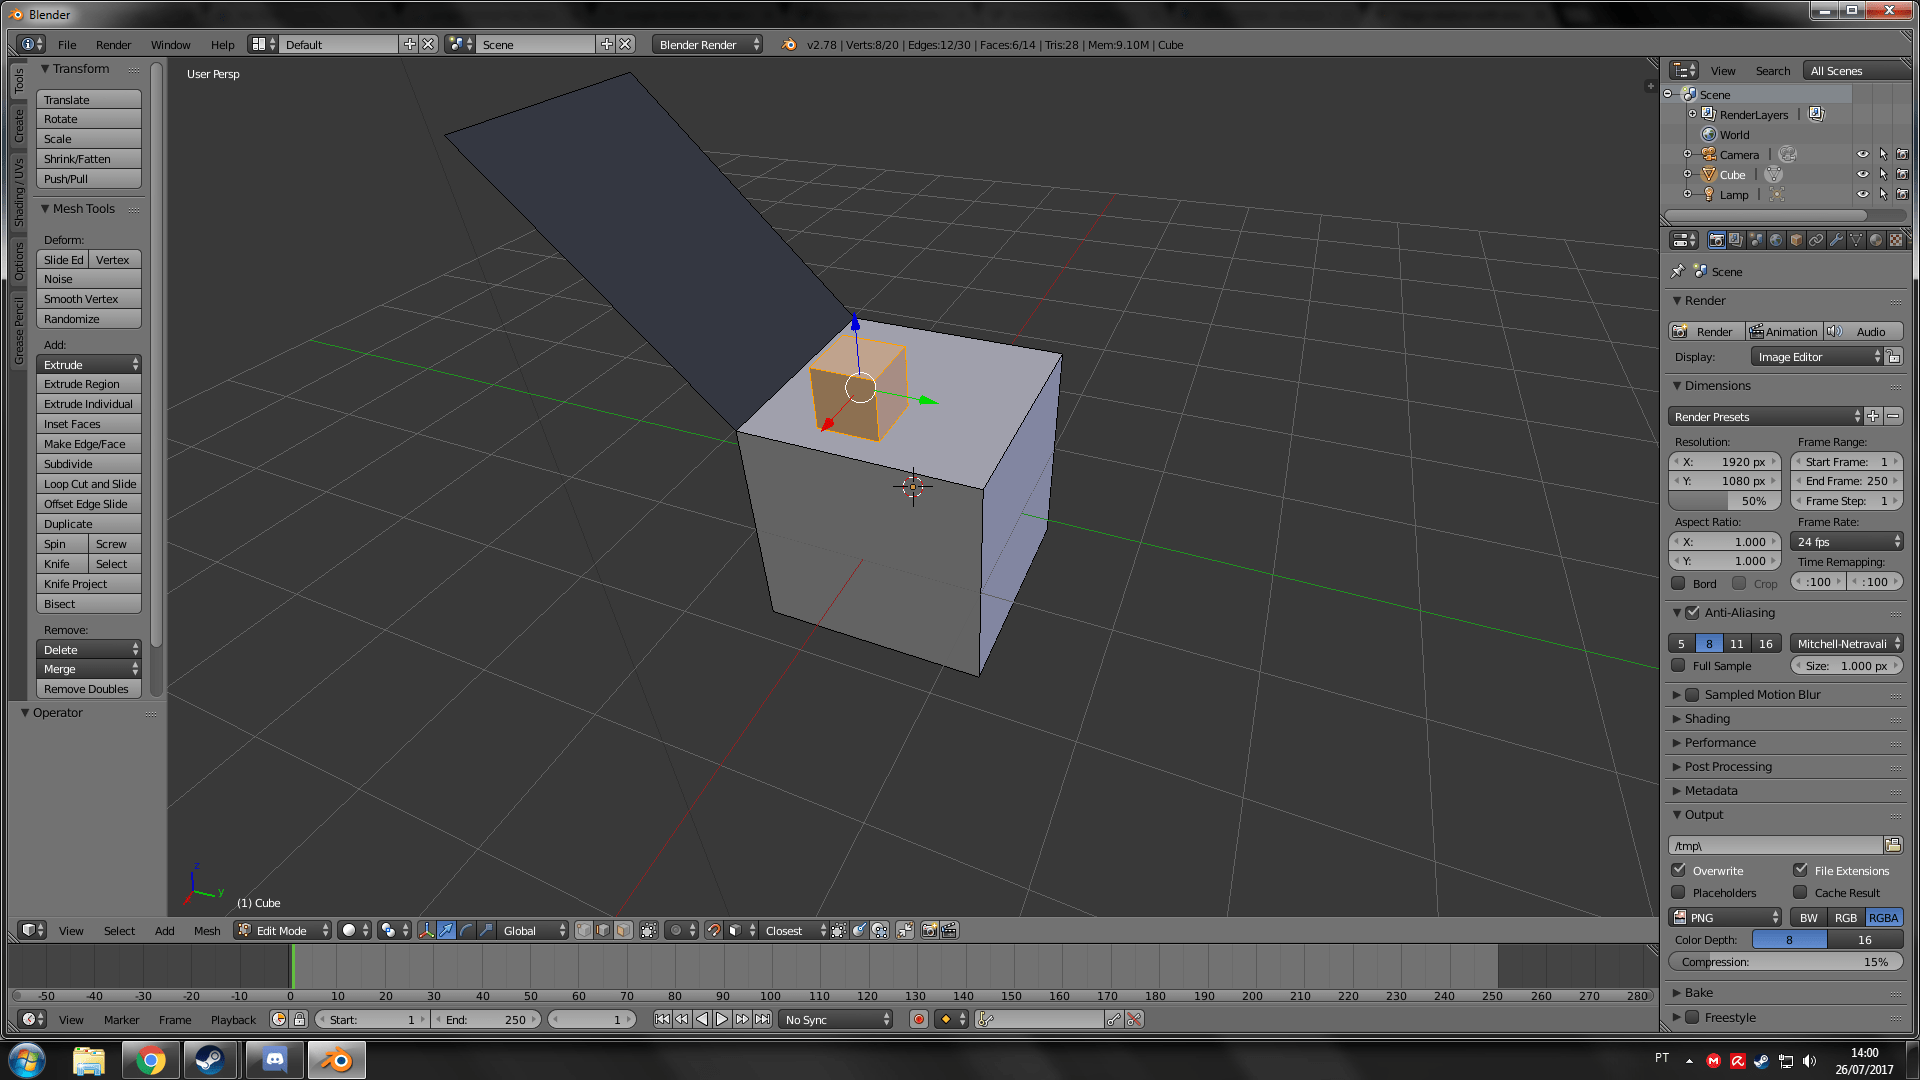Open Texture properties with checkered icon
The image size is (1920, 1080).
click(x=1897, y=240)
